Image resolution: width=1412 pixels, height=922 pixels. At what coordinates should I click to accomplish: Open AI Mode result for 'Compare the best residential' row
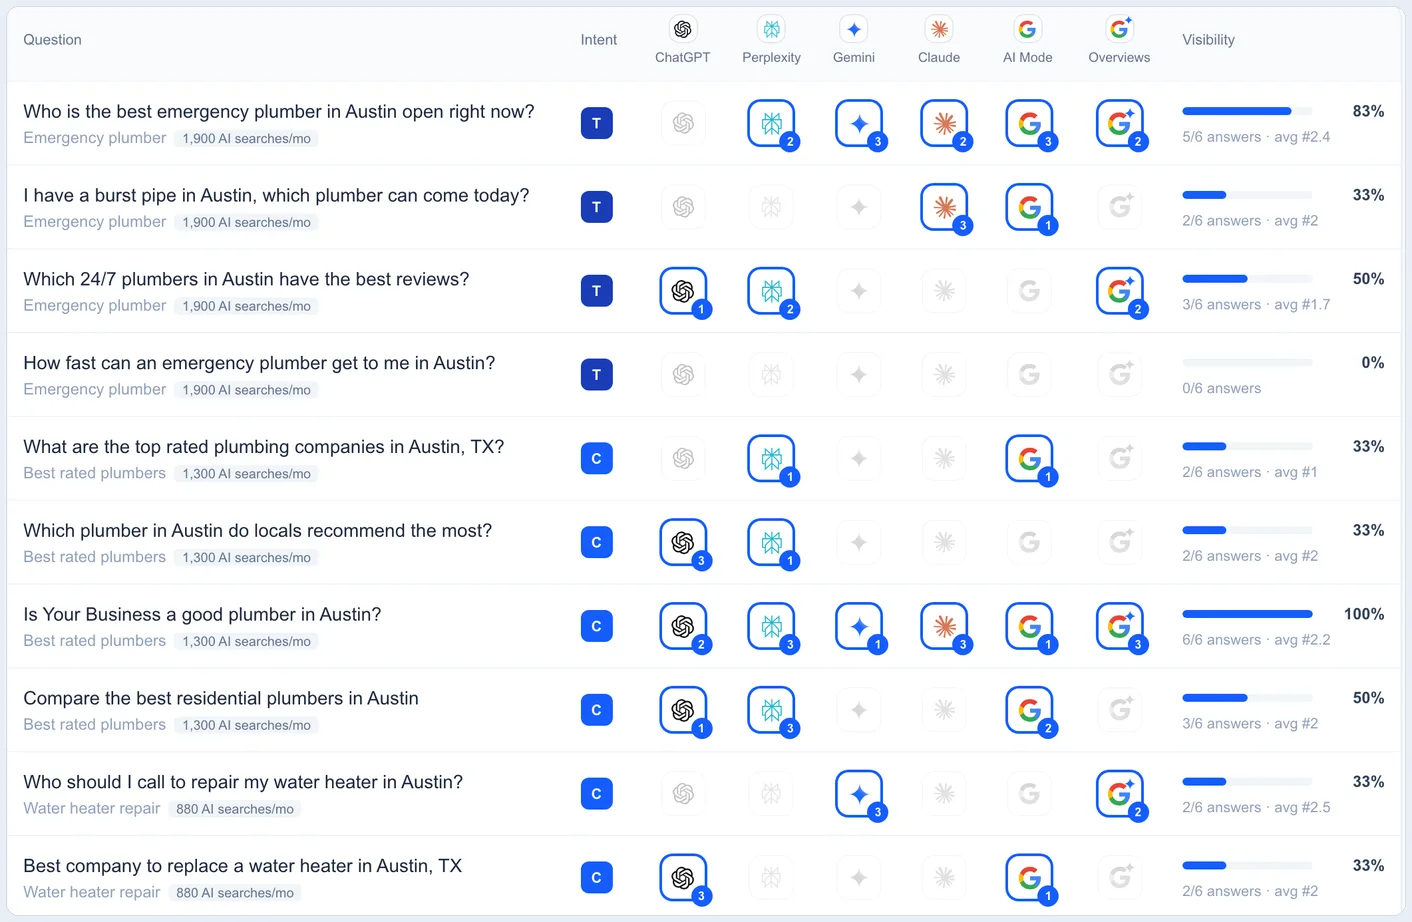click(x=1030, y=712)
